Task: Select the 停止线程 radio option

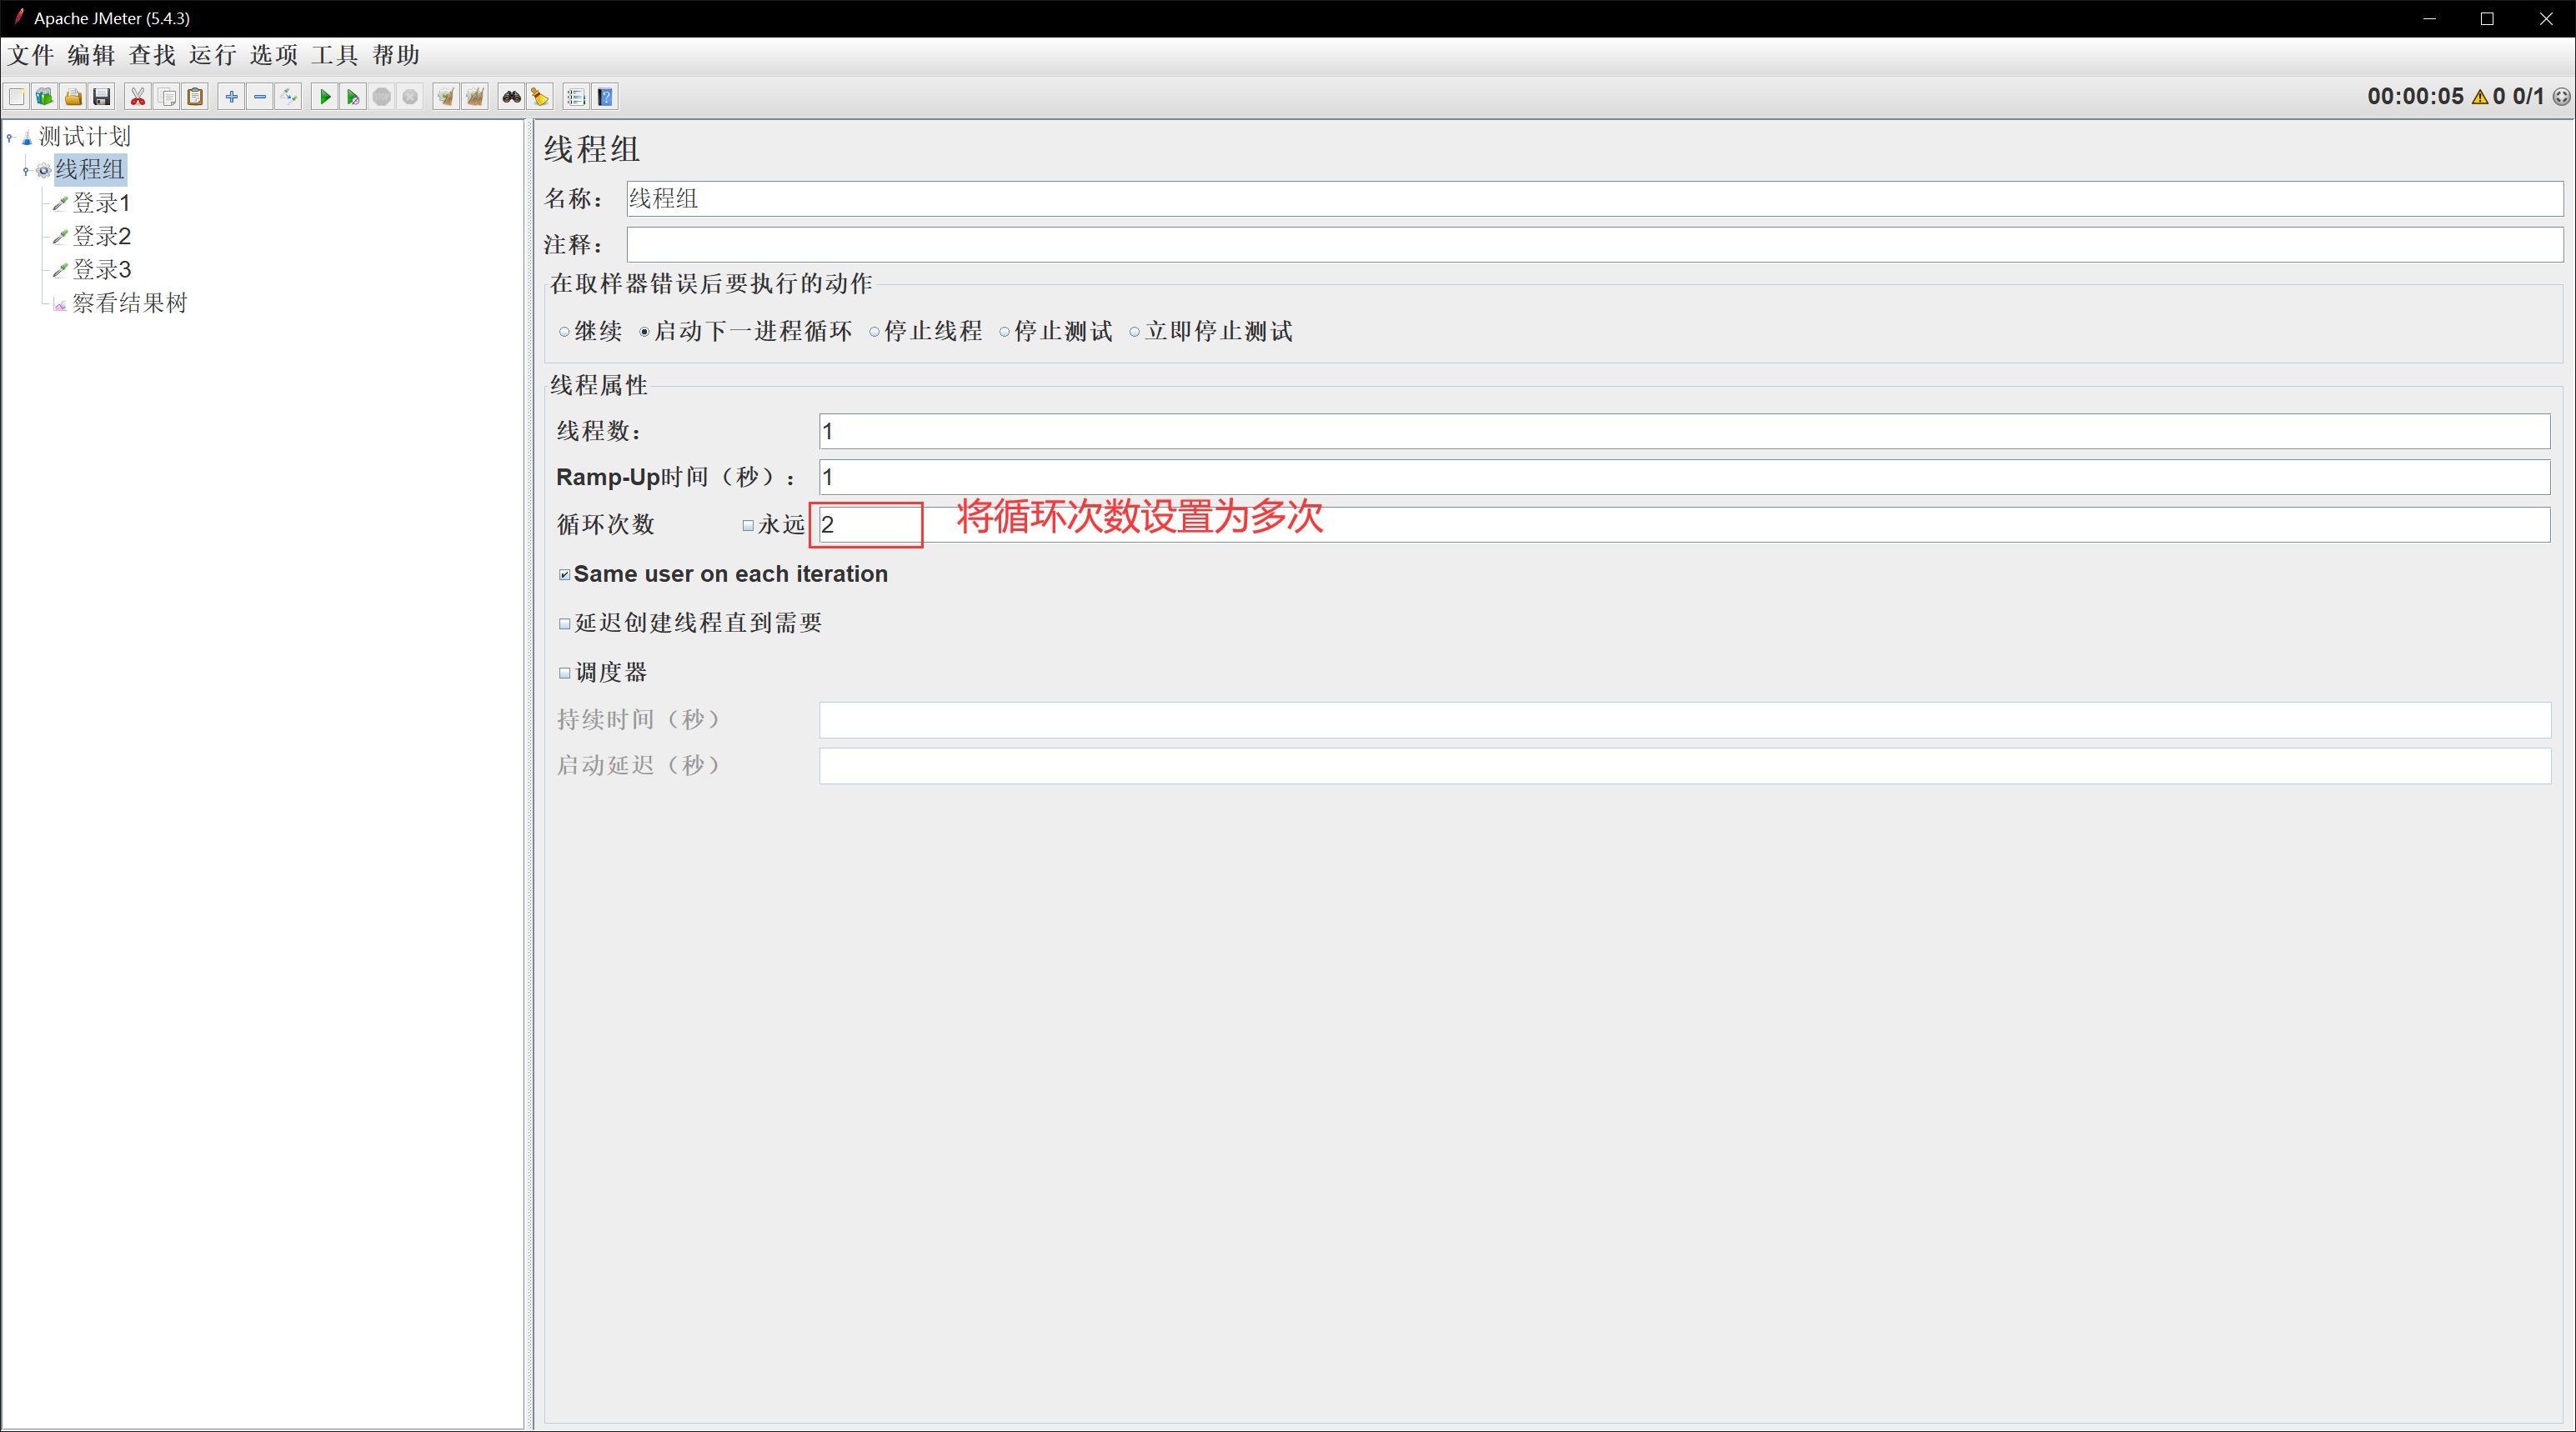Action: coord(875,332)
